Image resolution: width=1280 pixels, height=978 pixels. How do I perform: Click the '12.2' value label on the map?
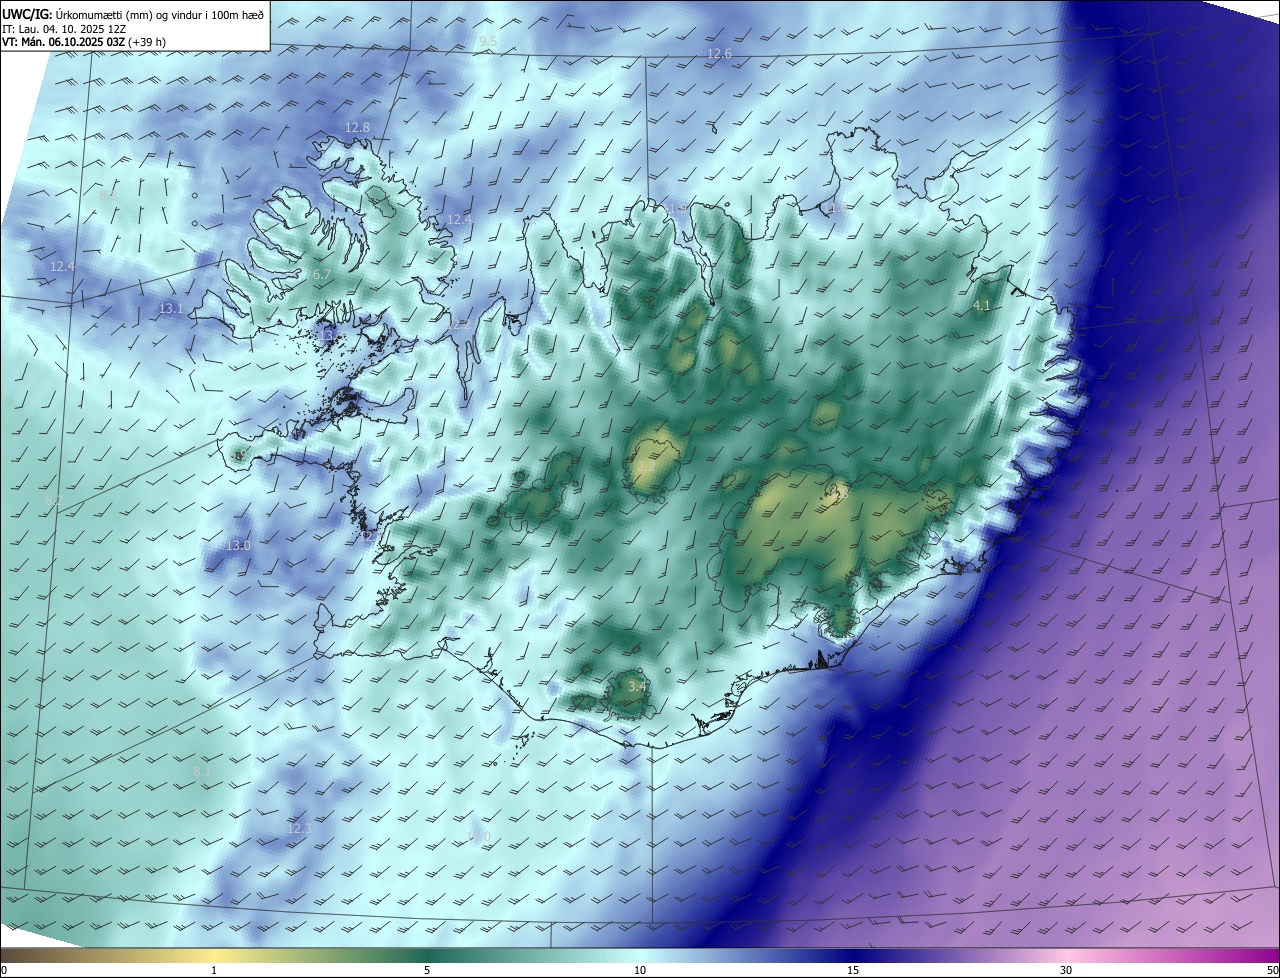tap(458, 324)
